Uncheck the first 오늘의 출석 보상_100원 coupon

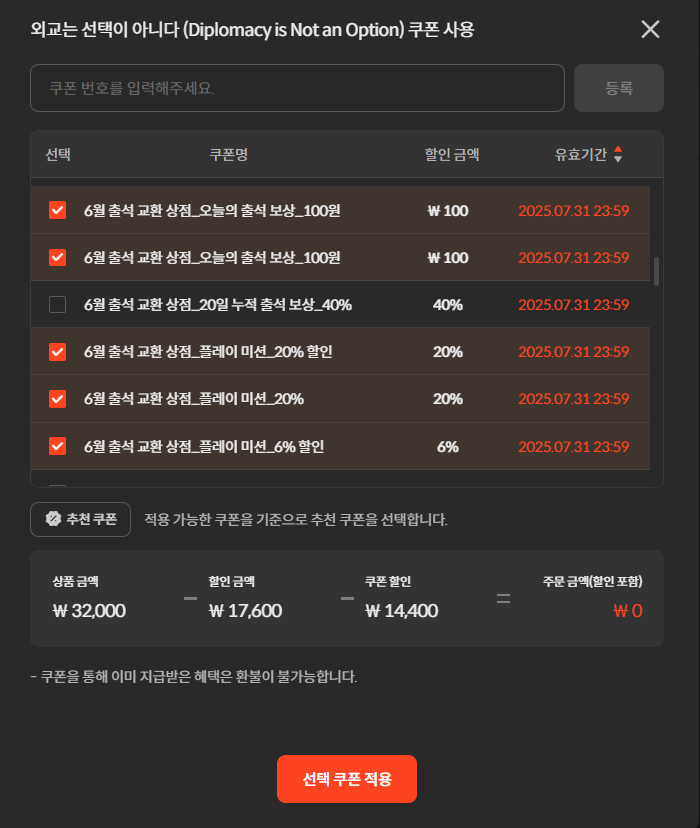58,210
